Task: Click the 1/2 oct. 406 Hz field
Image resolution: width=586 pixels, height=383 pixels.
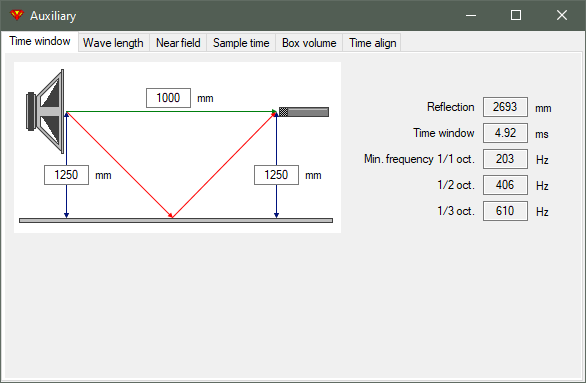Action: tap(505, 185)
